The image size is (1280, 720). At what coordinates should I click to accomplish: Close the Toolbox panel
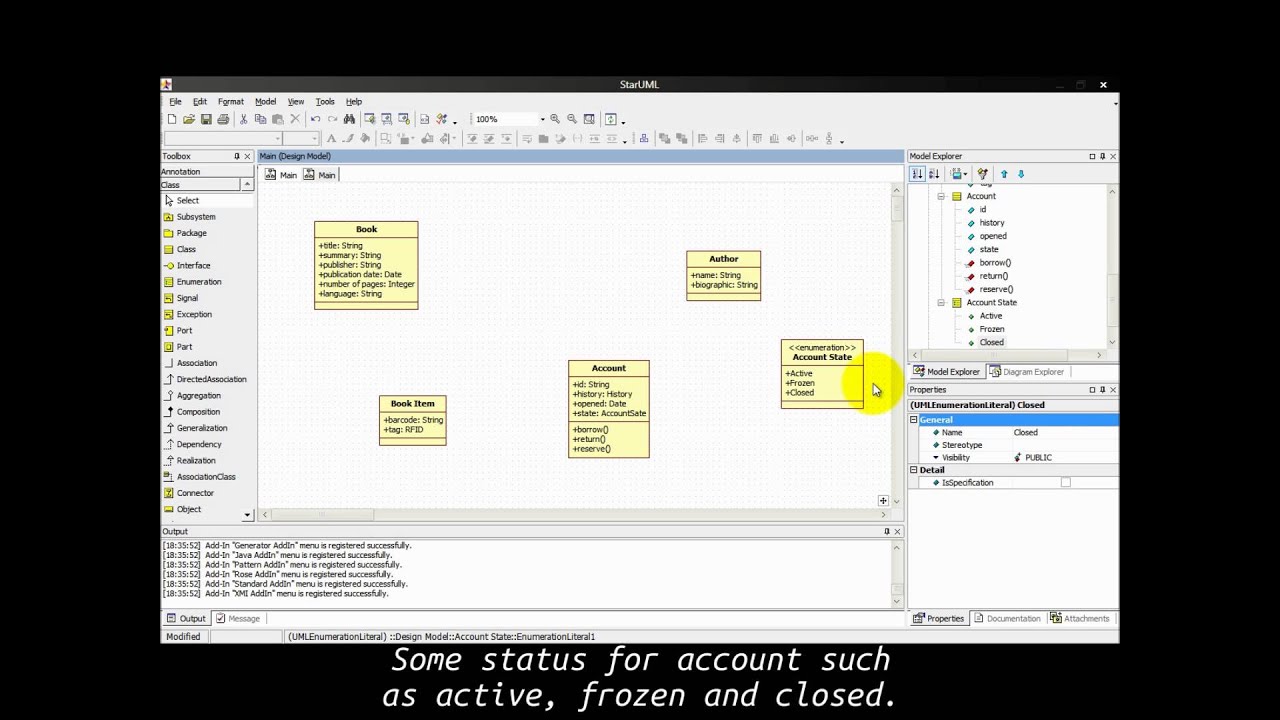click(x=247, y=156)
